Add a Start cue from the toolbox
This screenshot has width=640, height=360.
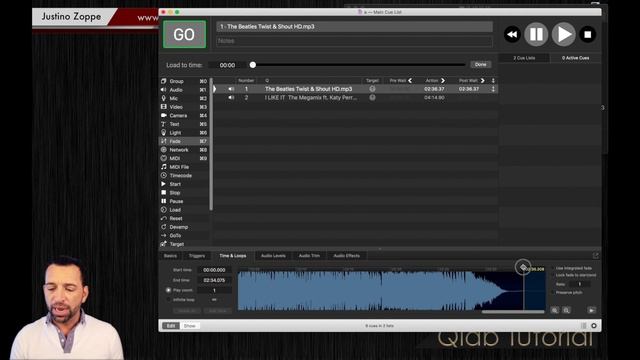(x=184, y=184)
